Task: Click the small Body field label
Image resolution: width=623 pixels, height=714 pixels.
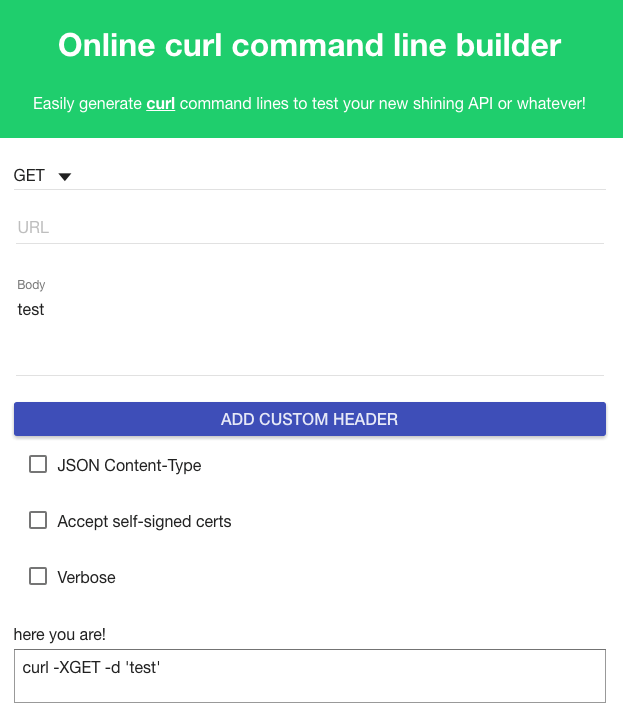Action: [x=31, y=285]
